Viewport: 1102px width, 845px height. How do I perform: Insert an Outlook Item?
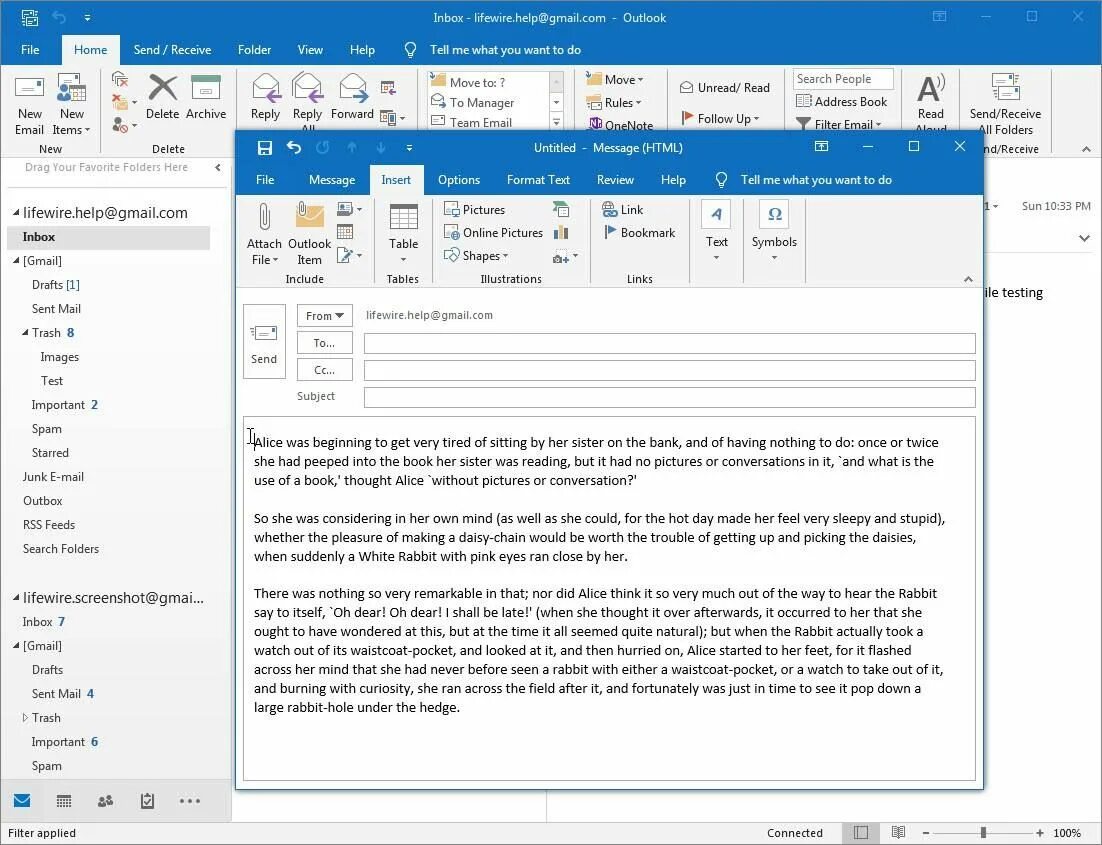tap(309, 233)
